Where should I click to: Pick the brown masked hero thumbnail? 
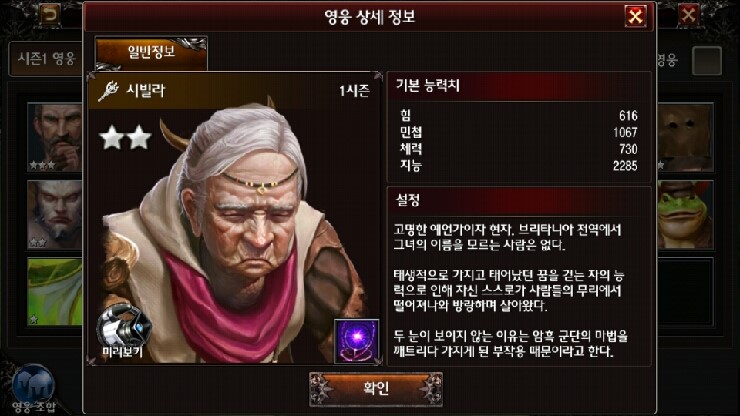pyautogui.click(x=685, y=137)
